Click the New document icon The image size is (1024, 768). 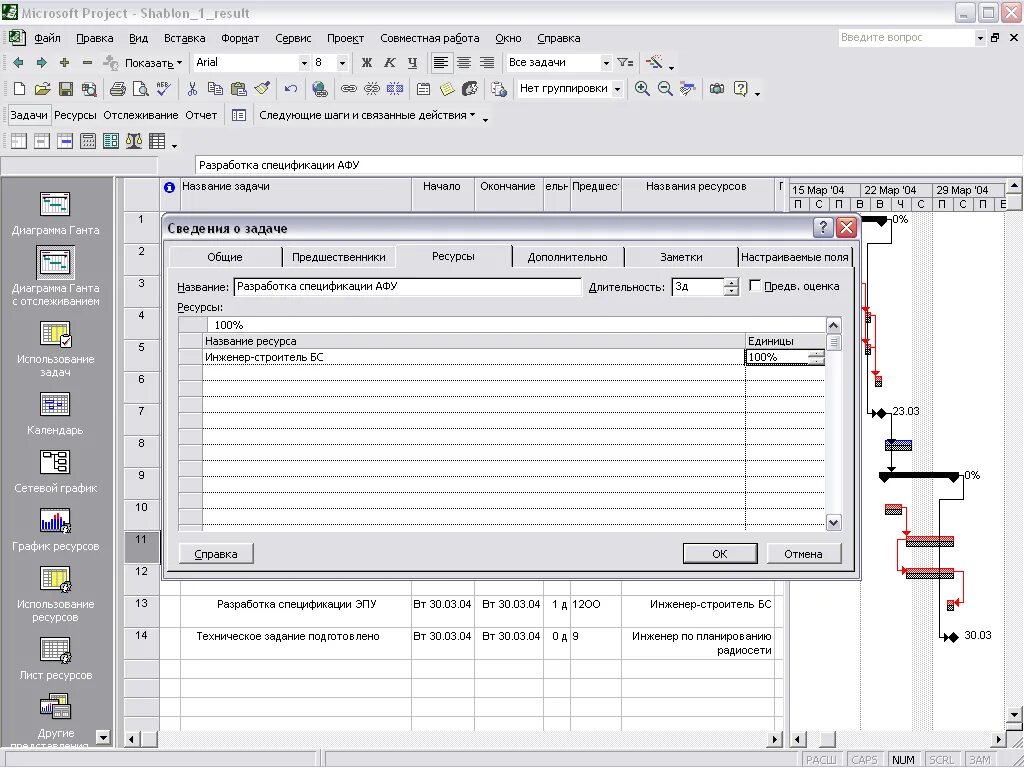tap(20, 89)
